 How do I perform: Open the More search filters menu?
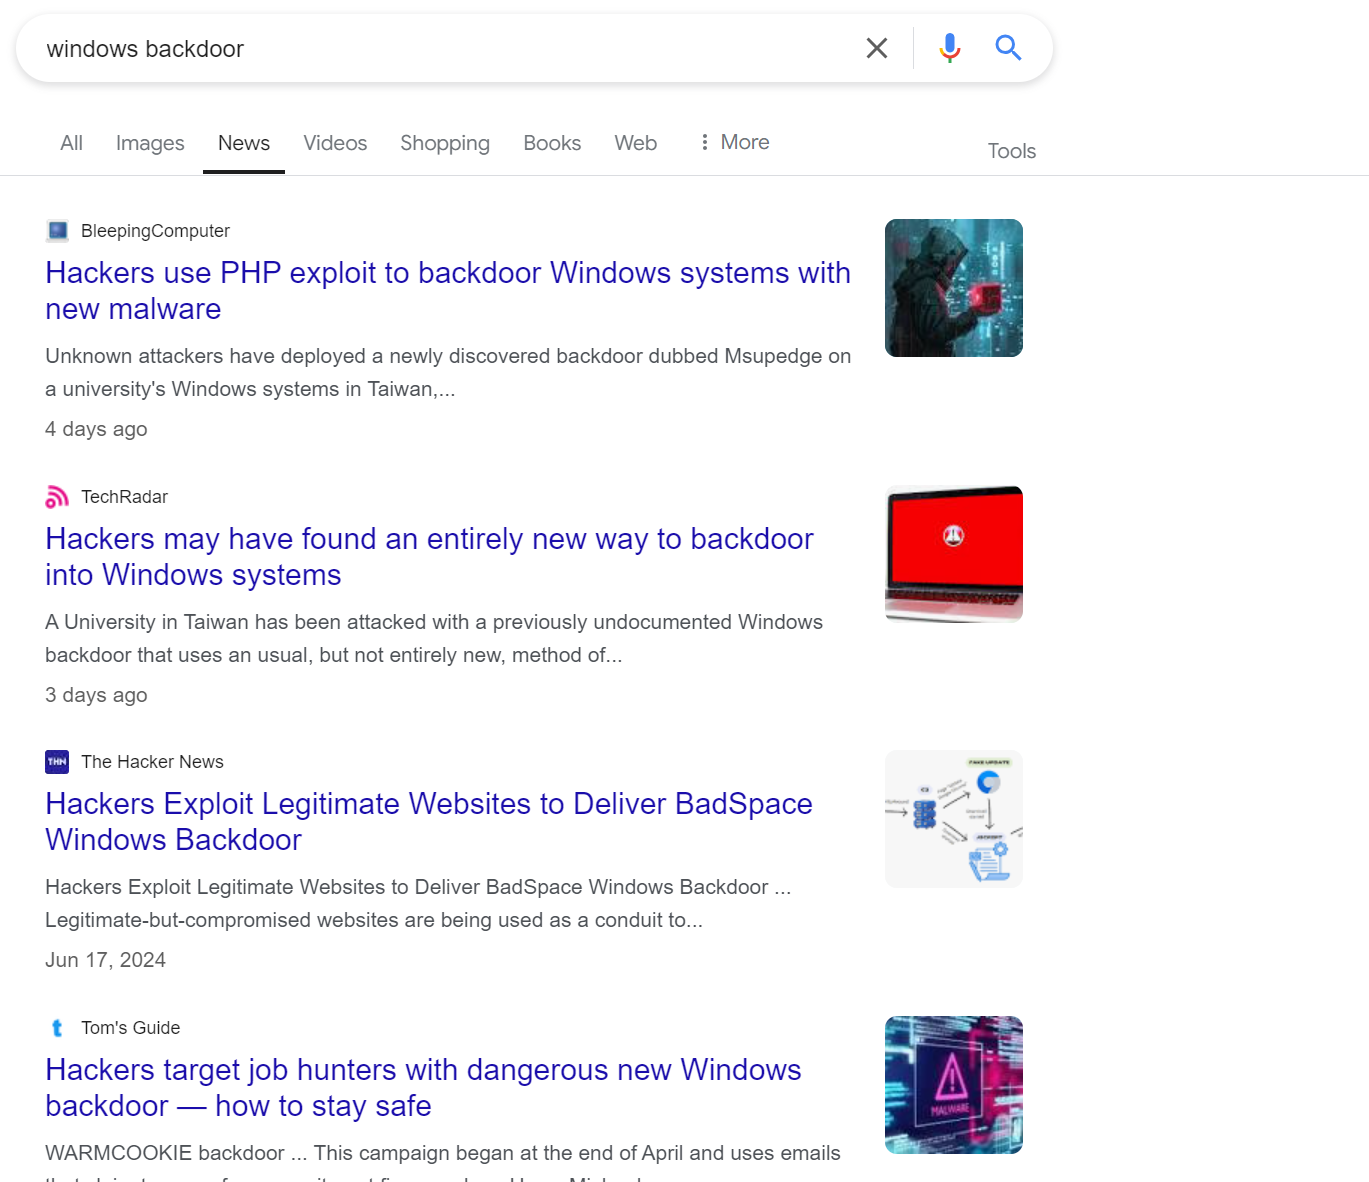734,142
